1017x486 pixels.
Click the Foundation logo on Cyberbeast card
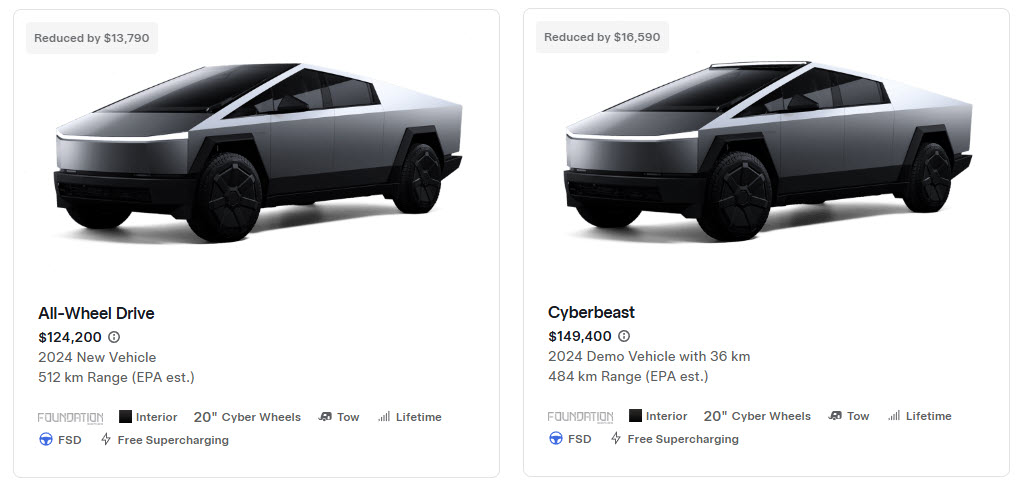tap(580, 417)
